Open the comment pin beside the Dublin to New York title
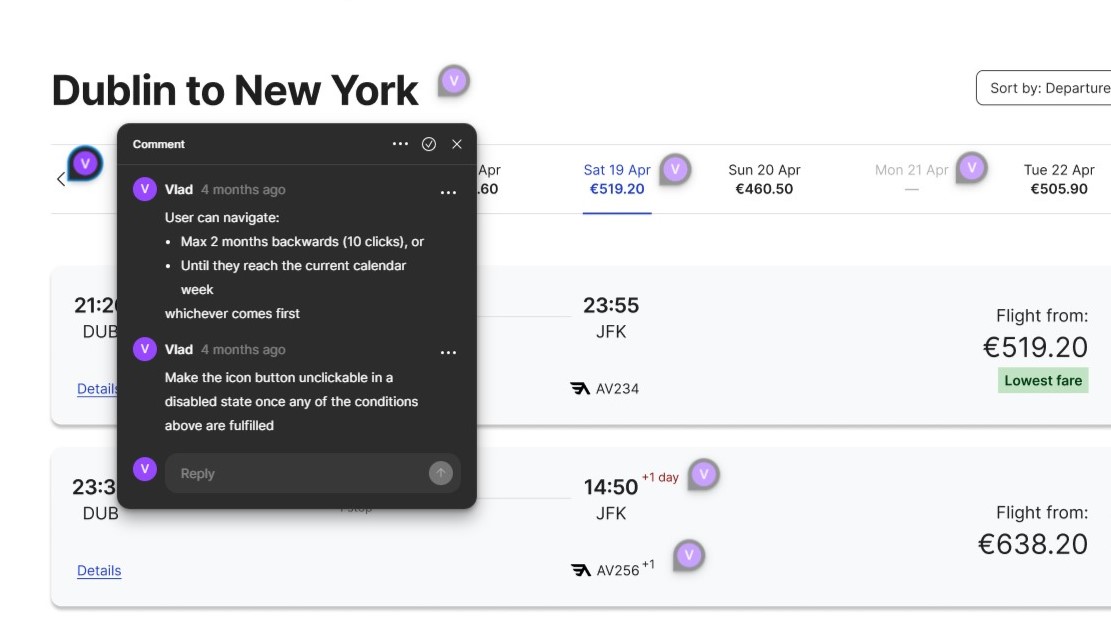This screenshot has height=625, width=1111. (454, 81)
